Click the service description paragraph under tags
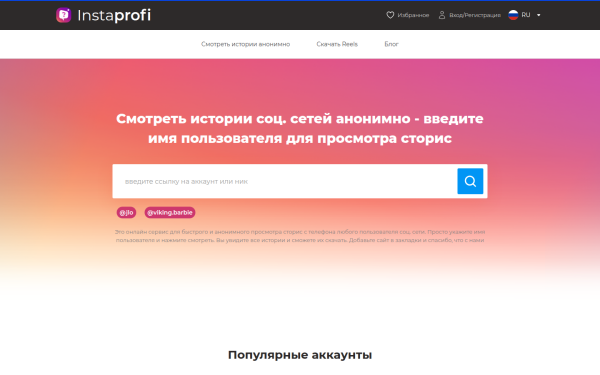The height and width of the screenshot is (375, 600). point(300,236)
